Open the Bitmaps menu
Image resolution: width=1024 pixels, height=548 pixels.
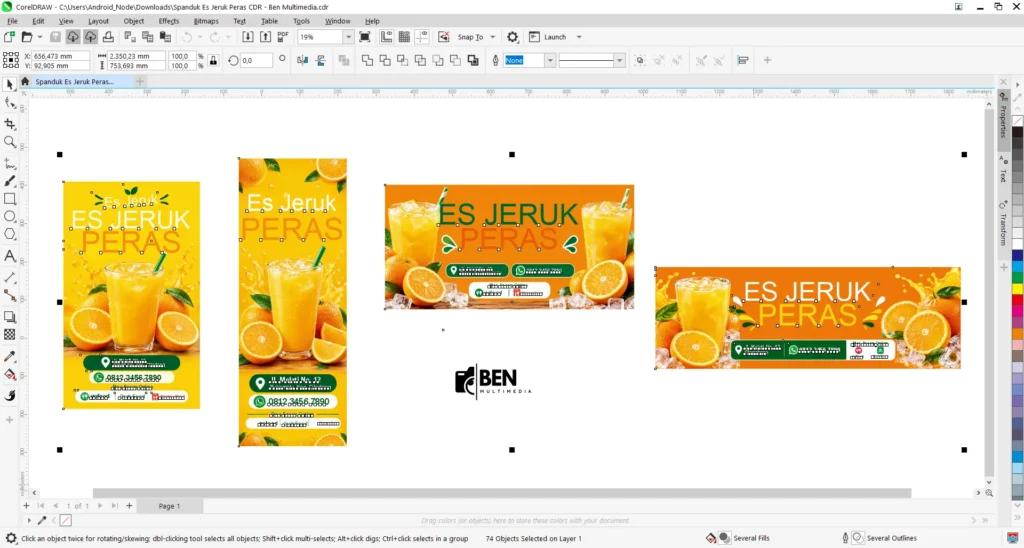coord(206,21)
